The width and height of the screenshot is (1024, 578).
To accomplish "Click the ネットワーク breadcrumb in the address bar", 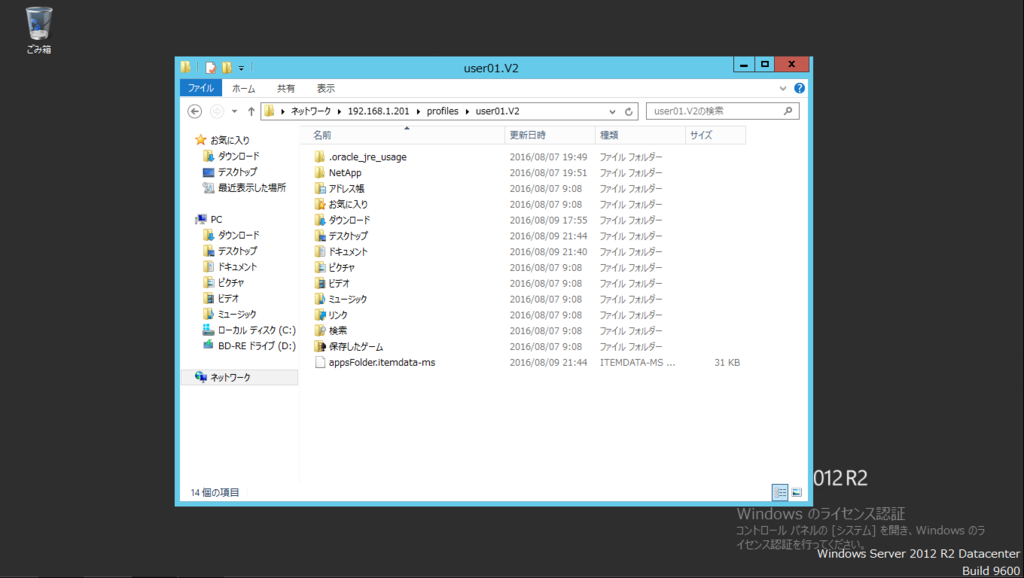I will 311,111.
